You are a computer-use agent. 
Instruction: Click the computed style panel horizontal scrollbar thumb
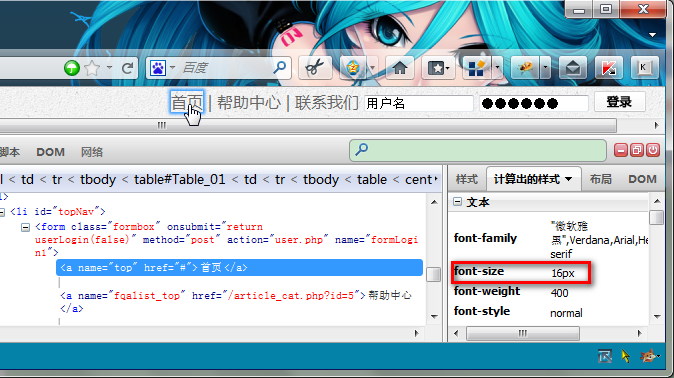[x=523, y=333]
